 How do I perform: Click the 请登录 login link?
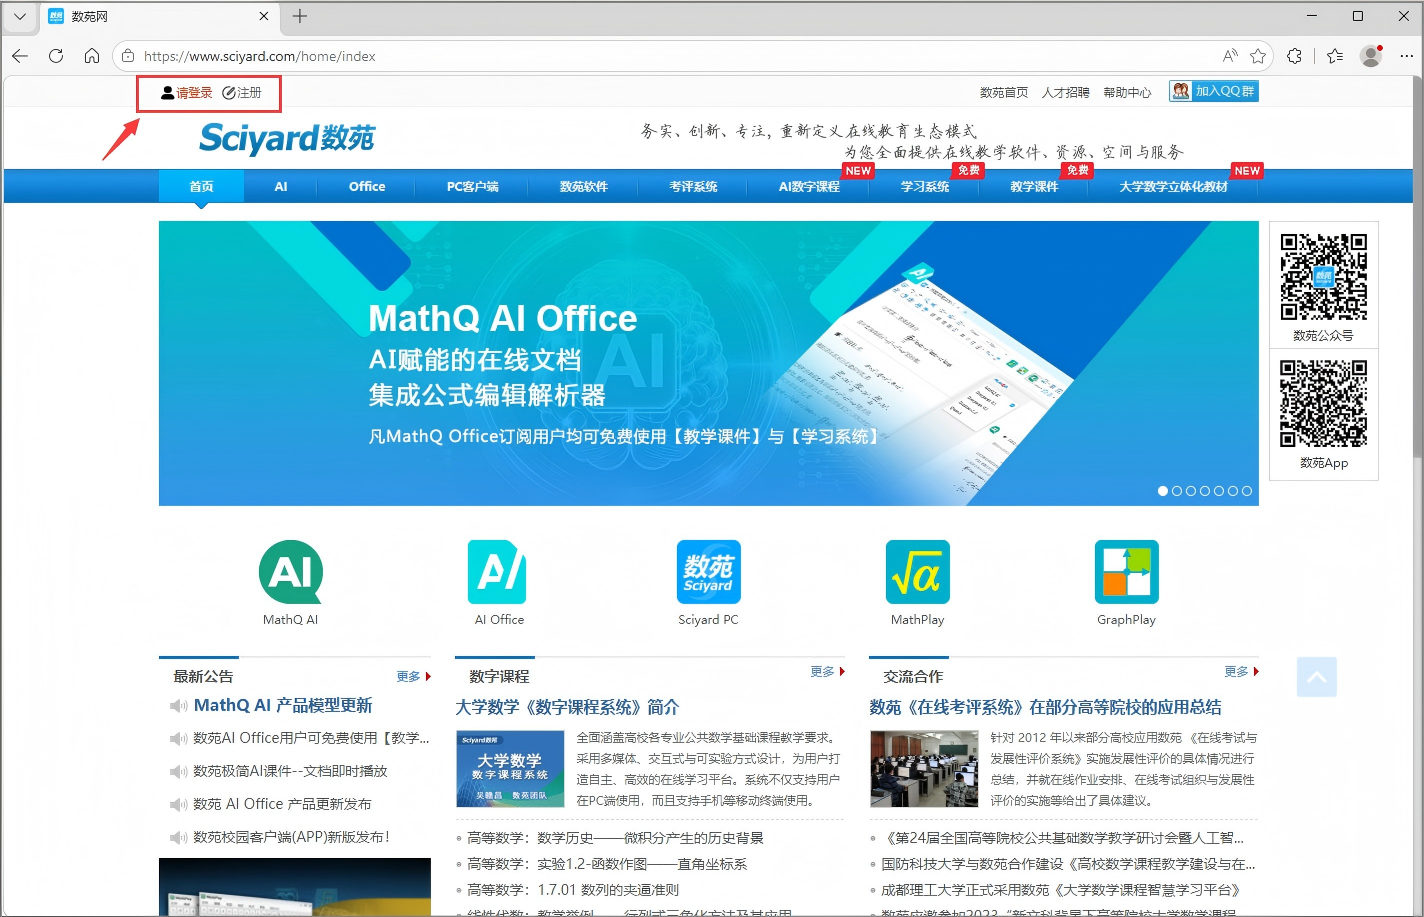pyautogui.click(x=187, y=93)
